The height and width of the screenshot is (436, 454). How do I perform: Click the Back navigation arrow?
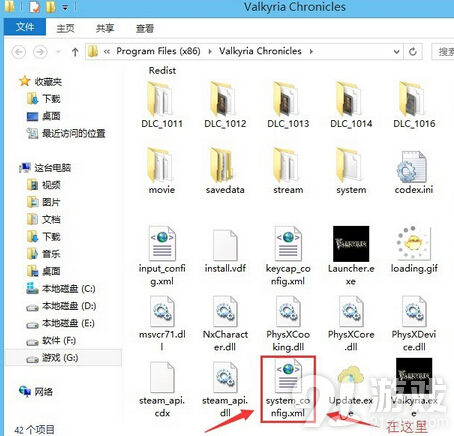coord(19,52)
